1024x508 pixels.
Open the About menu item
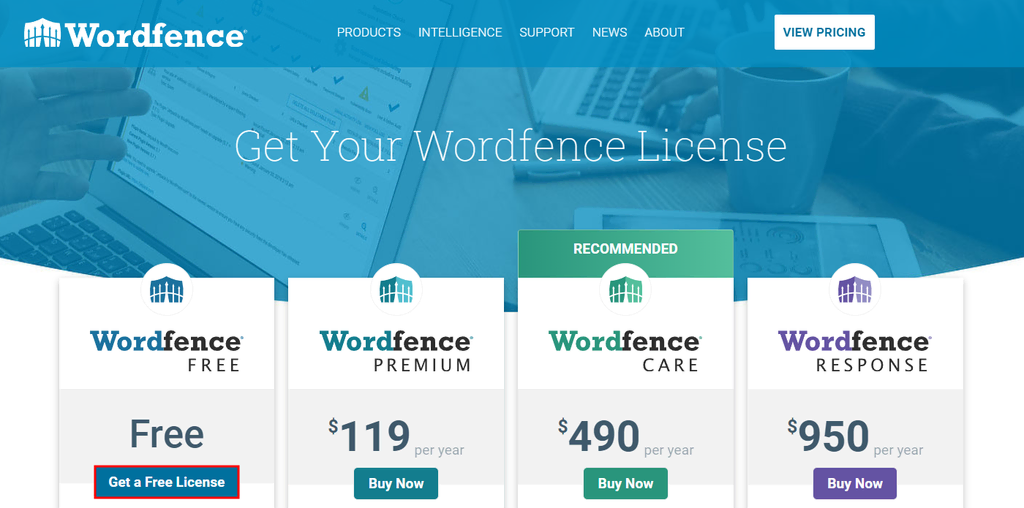[664, 32]
